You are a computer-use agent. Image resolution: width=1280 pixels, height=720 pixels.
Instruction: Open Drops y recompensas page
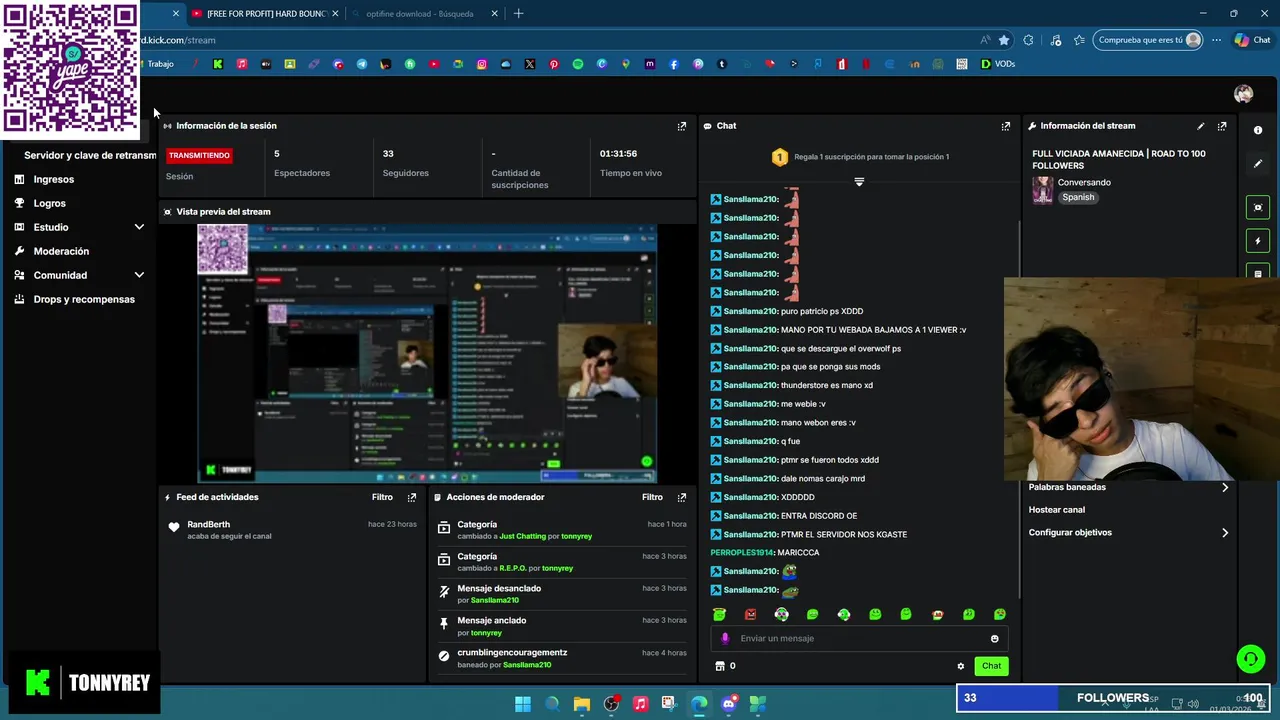[x=84, y=299]
